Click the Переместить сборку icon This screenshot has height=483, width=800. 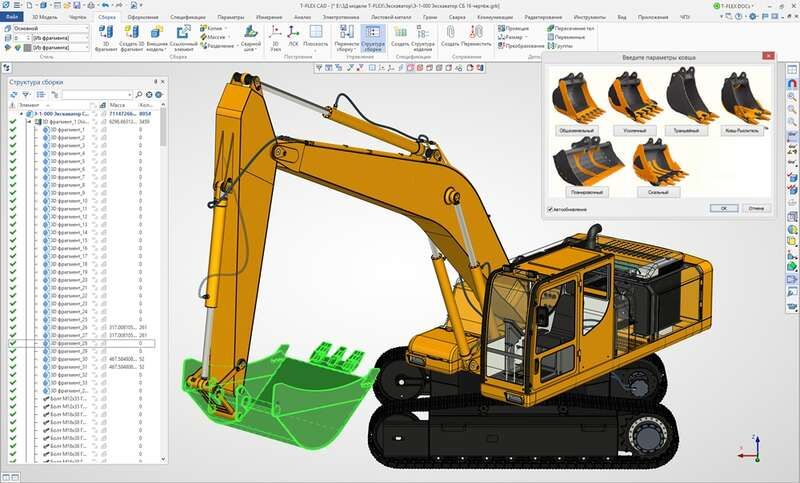(x=346, y=39)
